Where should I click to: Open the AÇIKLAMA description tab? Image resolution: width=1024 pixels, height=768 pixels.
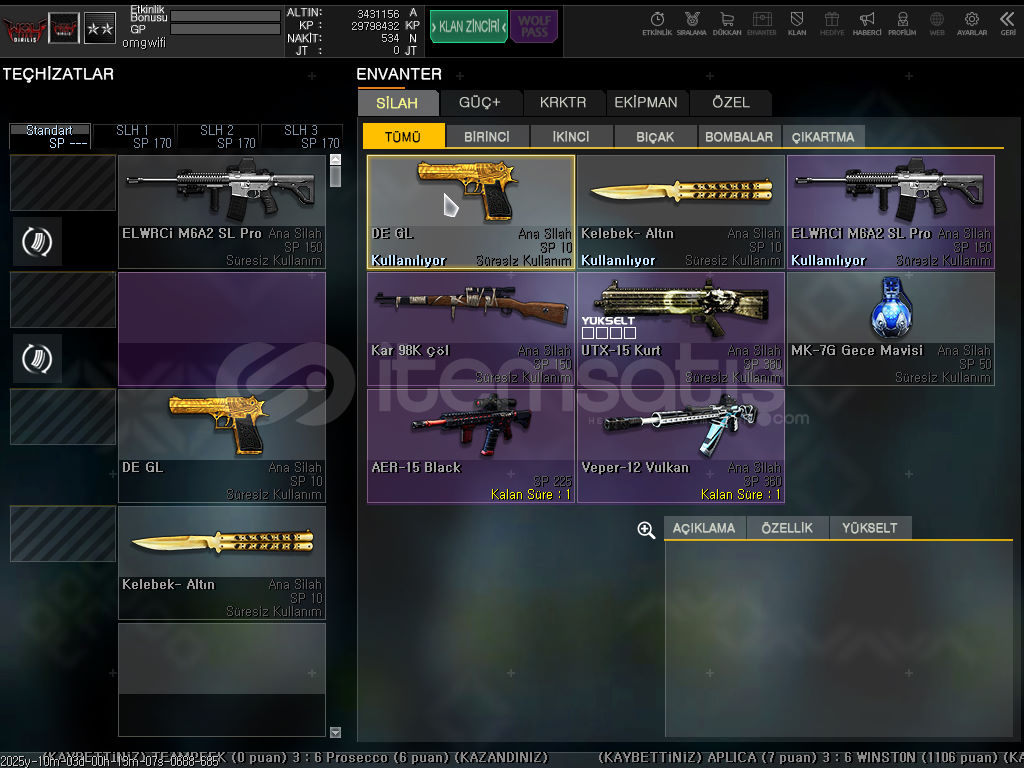click(704, 528)
